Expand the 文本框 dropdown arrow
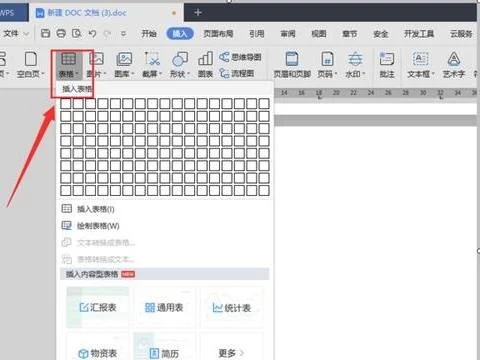This screenshot has height=360, width=480. (x=433, y=74)
